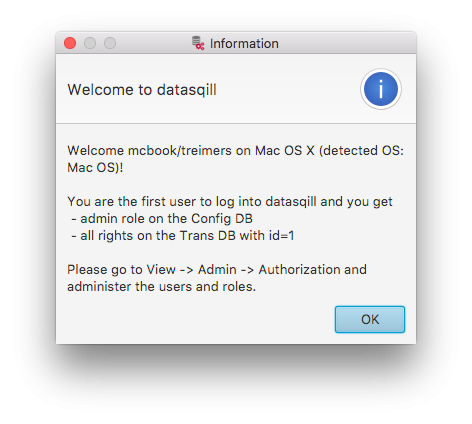
Task: Click the Mac OS)! text line
Action: (95, 167)
